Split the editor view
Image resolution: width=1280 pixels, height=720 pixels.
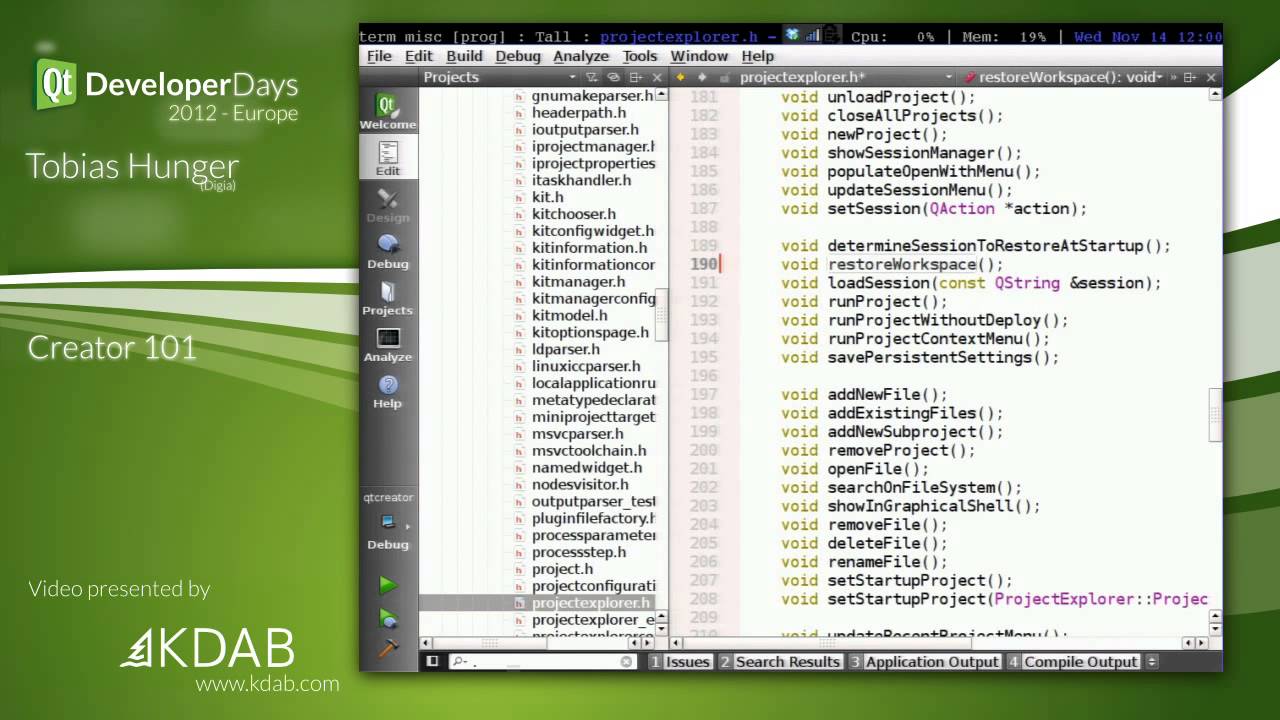tap(1189, 77)
